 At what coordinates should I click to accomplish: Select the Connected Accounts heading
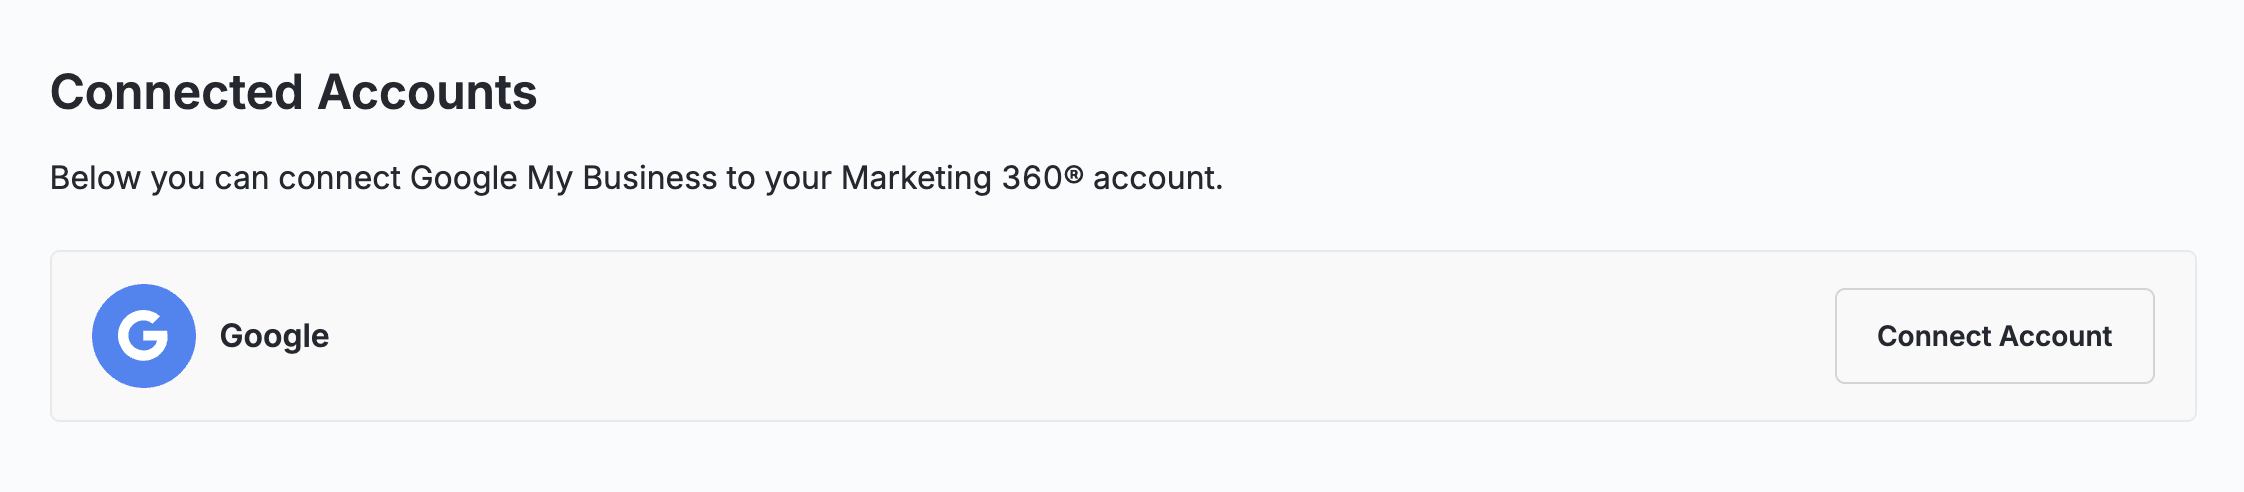click(293, 92)
